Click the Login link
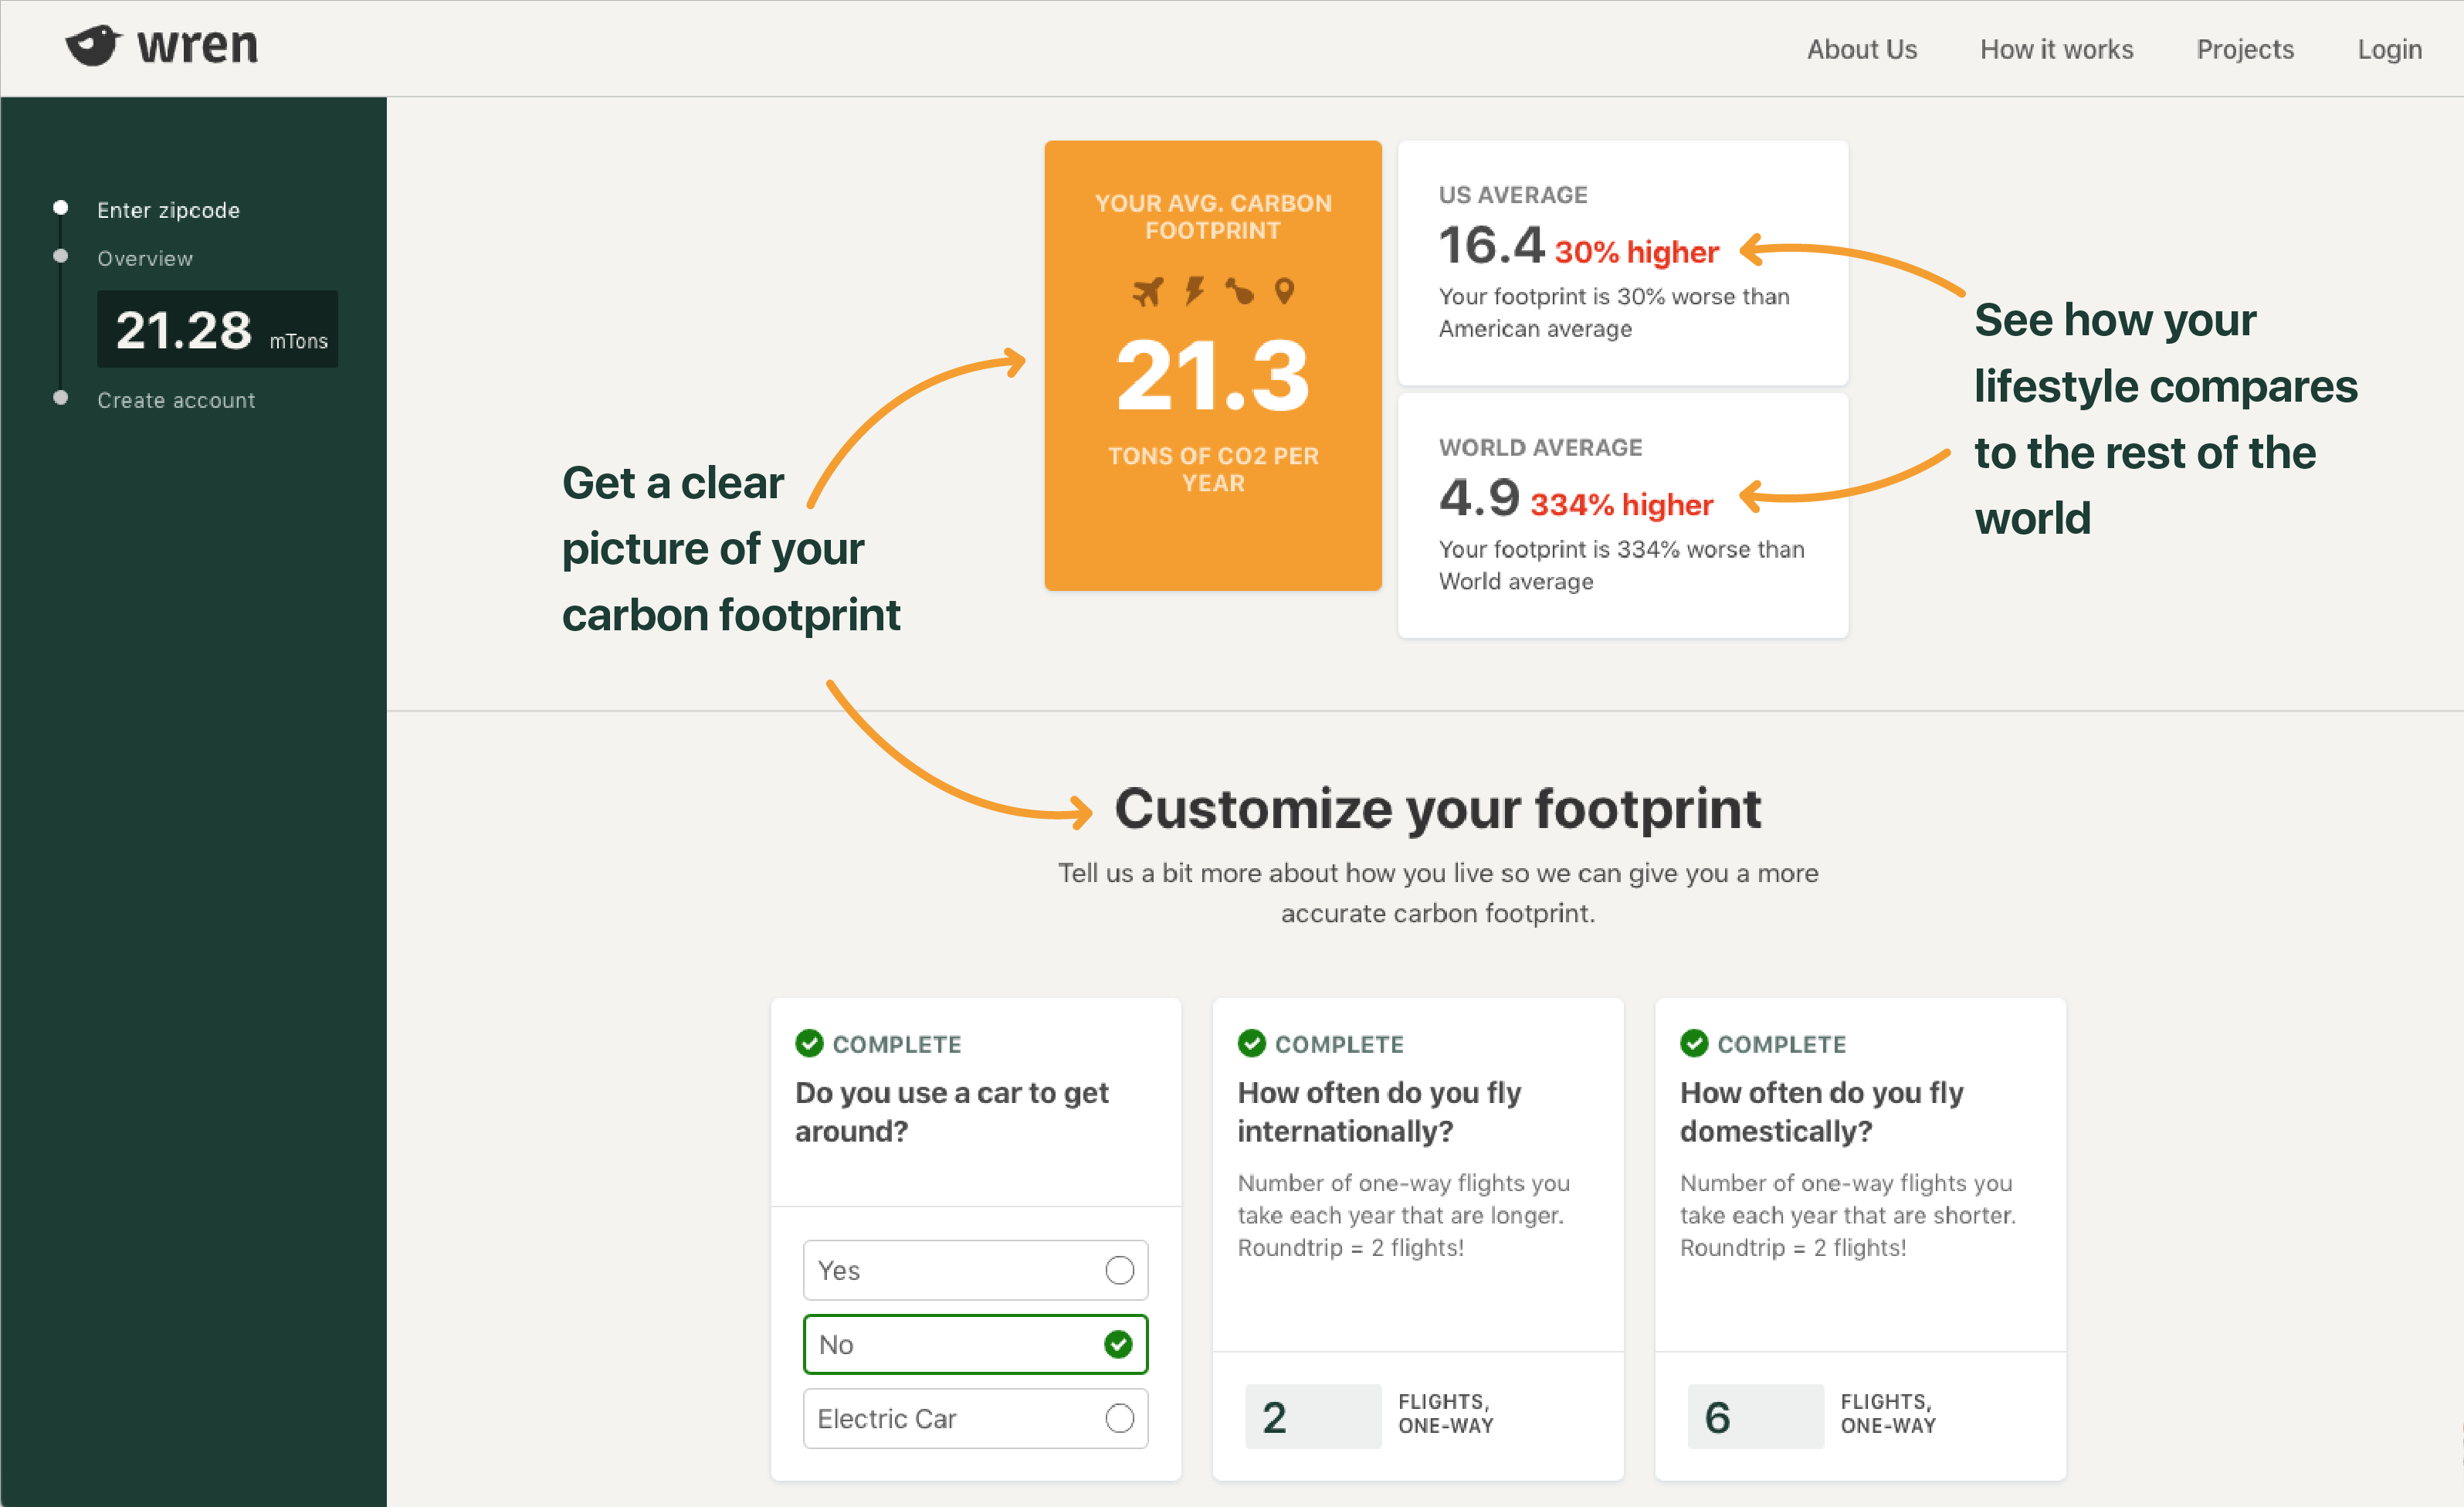Viewport: 2464px width, 1507px height. [2388, 49]
